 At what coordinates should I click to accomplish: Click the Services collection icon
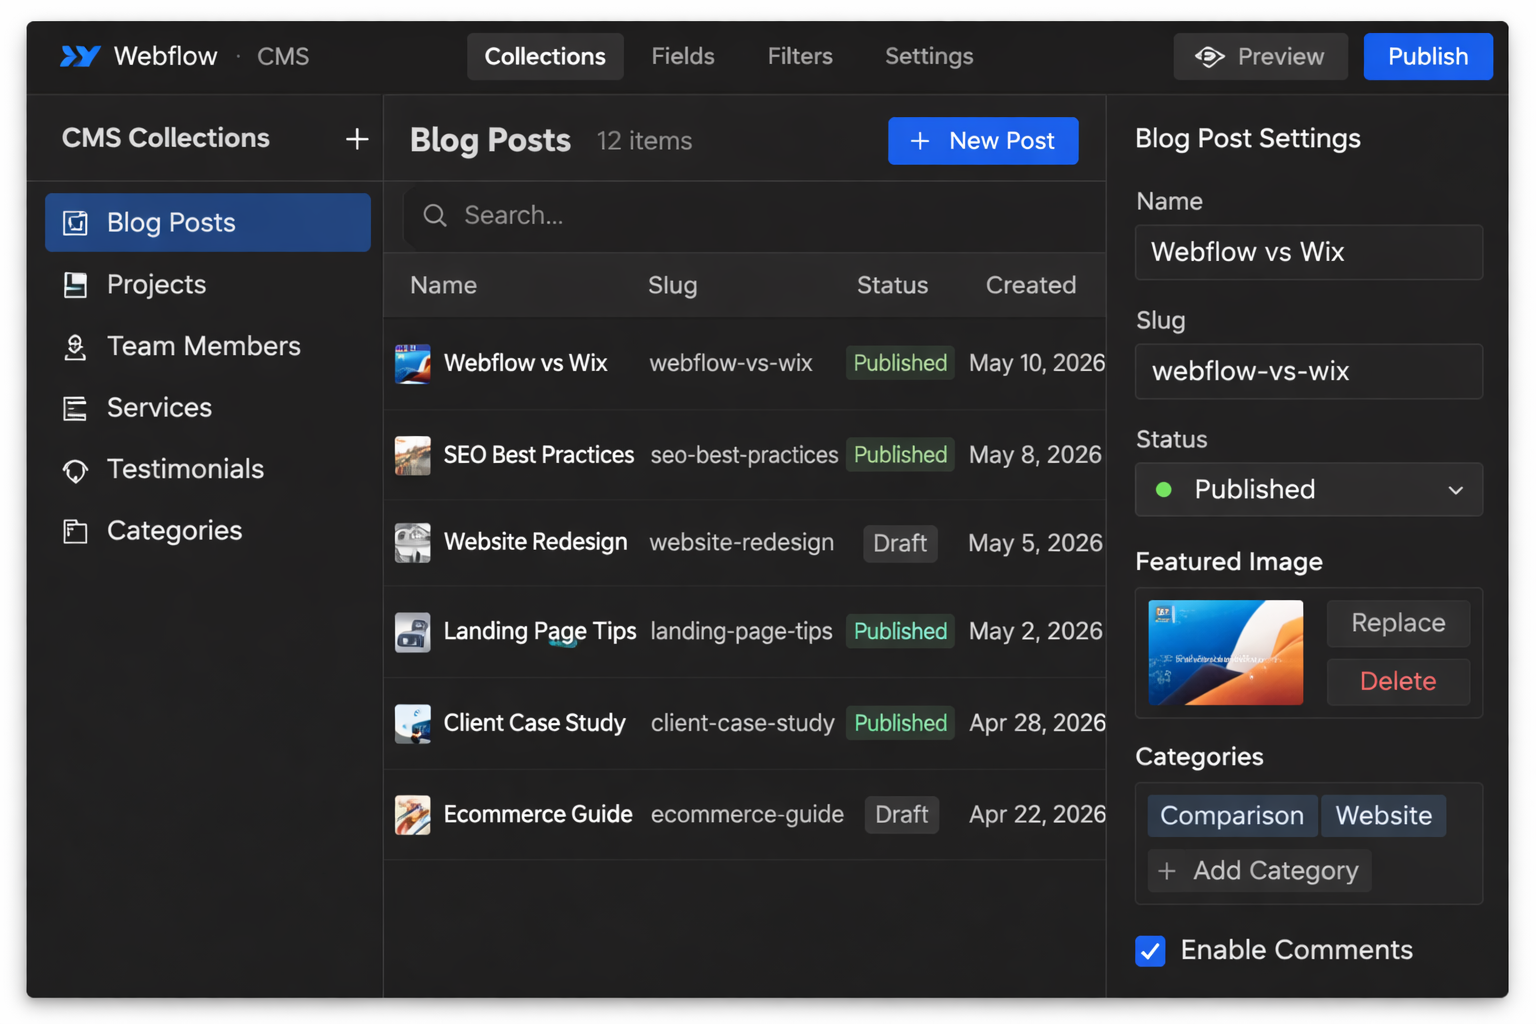pyautogui.click(x=76, y=408)
